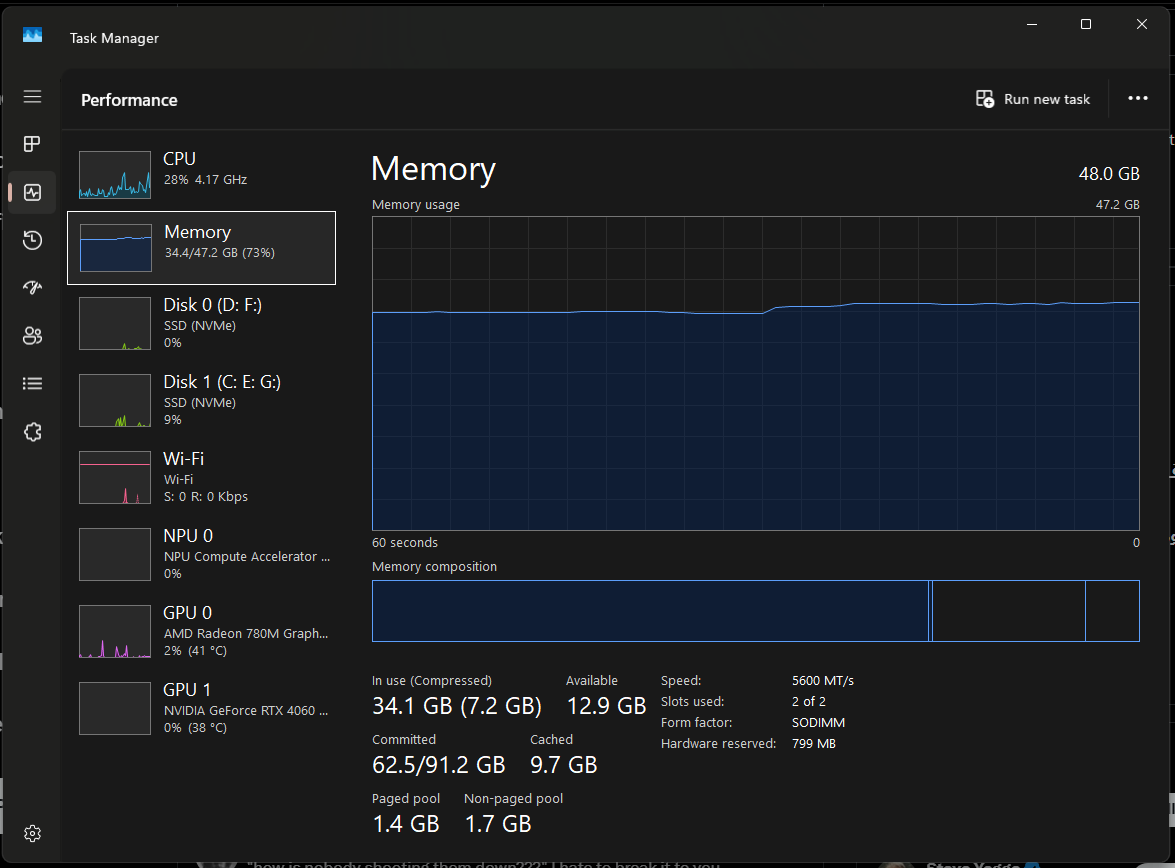Open the App history view icon
This screenshot has width=1175, height=868.
[x=32, y=240]
